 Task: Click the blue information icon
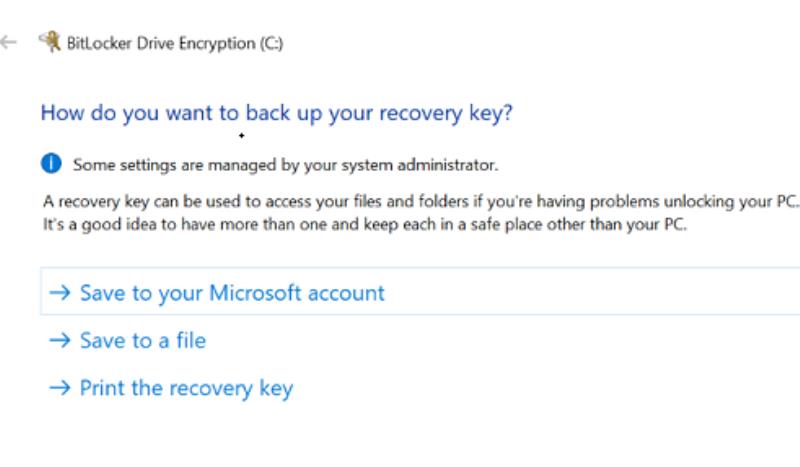coord(51,164)
